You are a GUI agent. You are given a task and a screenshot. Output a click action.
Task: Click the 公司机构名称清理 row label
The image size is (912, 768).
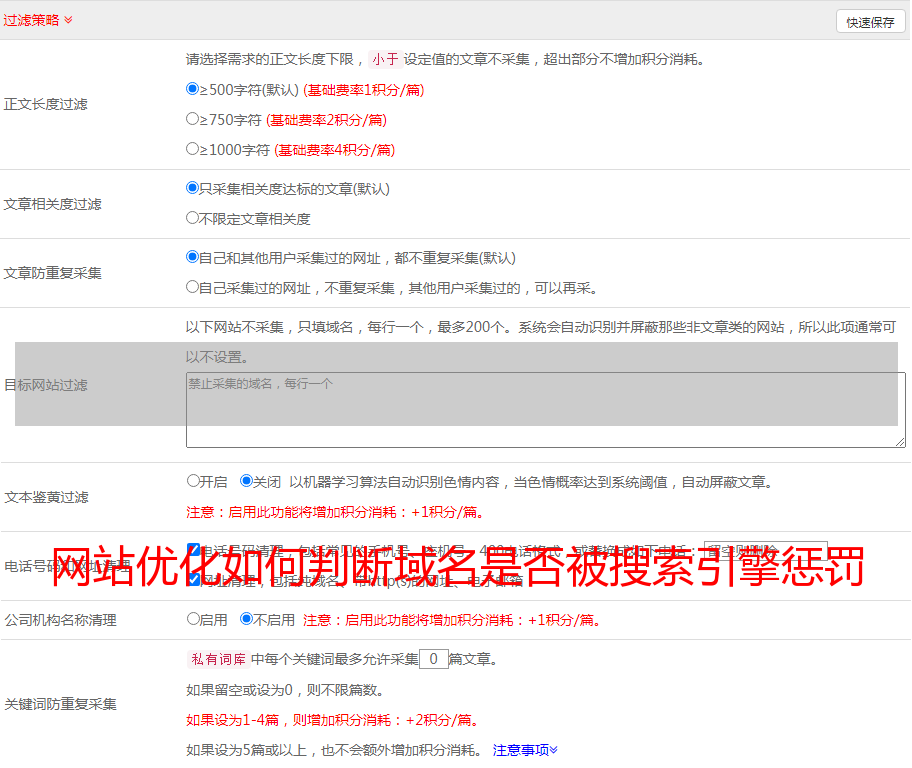(60, 620)
